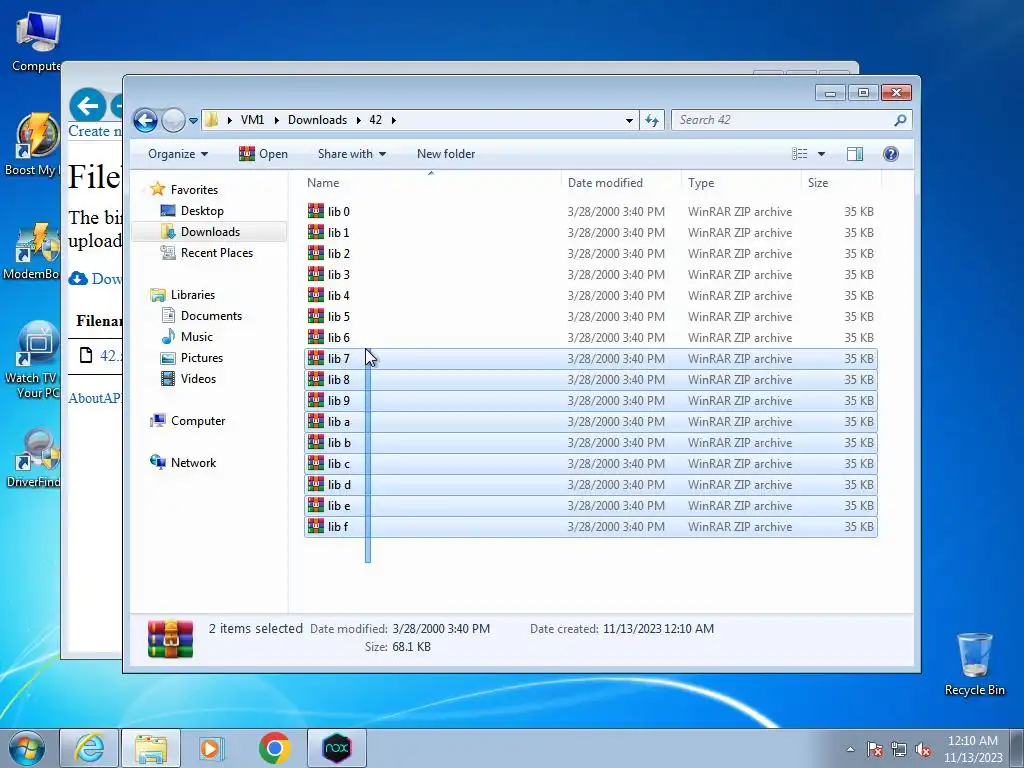Select lib 2 archive icon
Screen dimensions: 1024x768
click(x=316, y=253)
